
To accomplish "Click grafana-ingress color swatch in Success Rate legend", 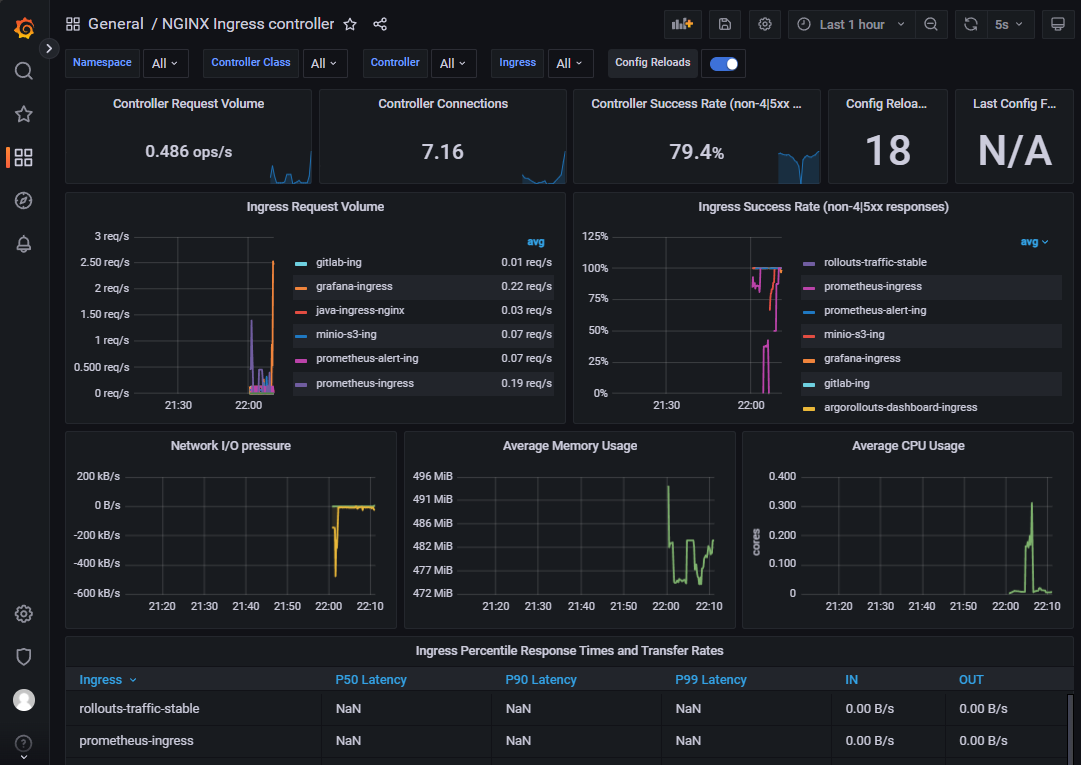I will tap(809, 360).
